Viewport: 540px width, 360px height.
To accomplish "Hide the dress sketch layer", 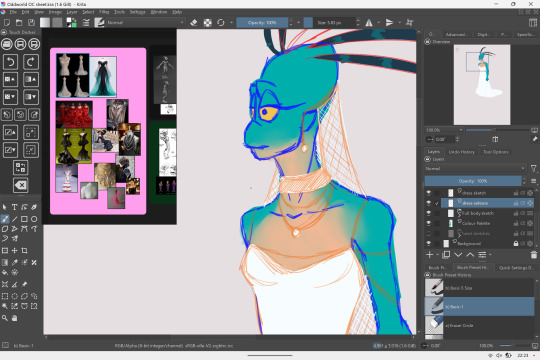I will click(428, 193).
